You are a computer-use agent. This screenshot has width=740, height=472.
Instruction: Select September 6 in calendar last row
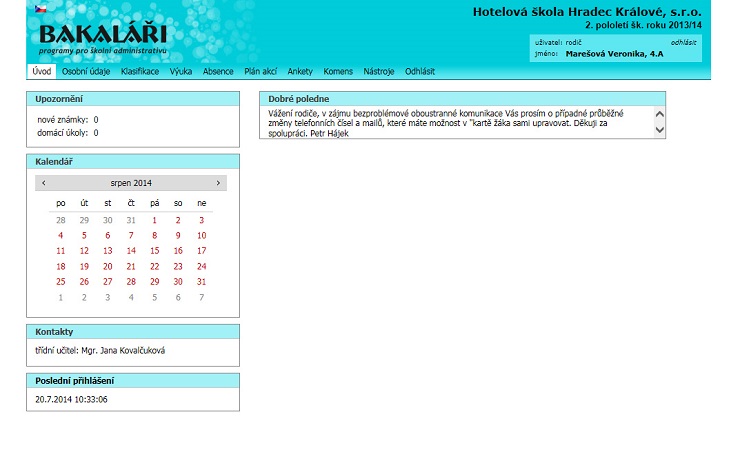click(x=178, y=297)
